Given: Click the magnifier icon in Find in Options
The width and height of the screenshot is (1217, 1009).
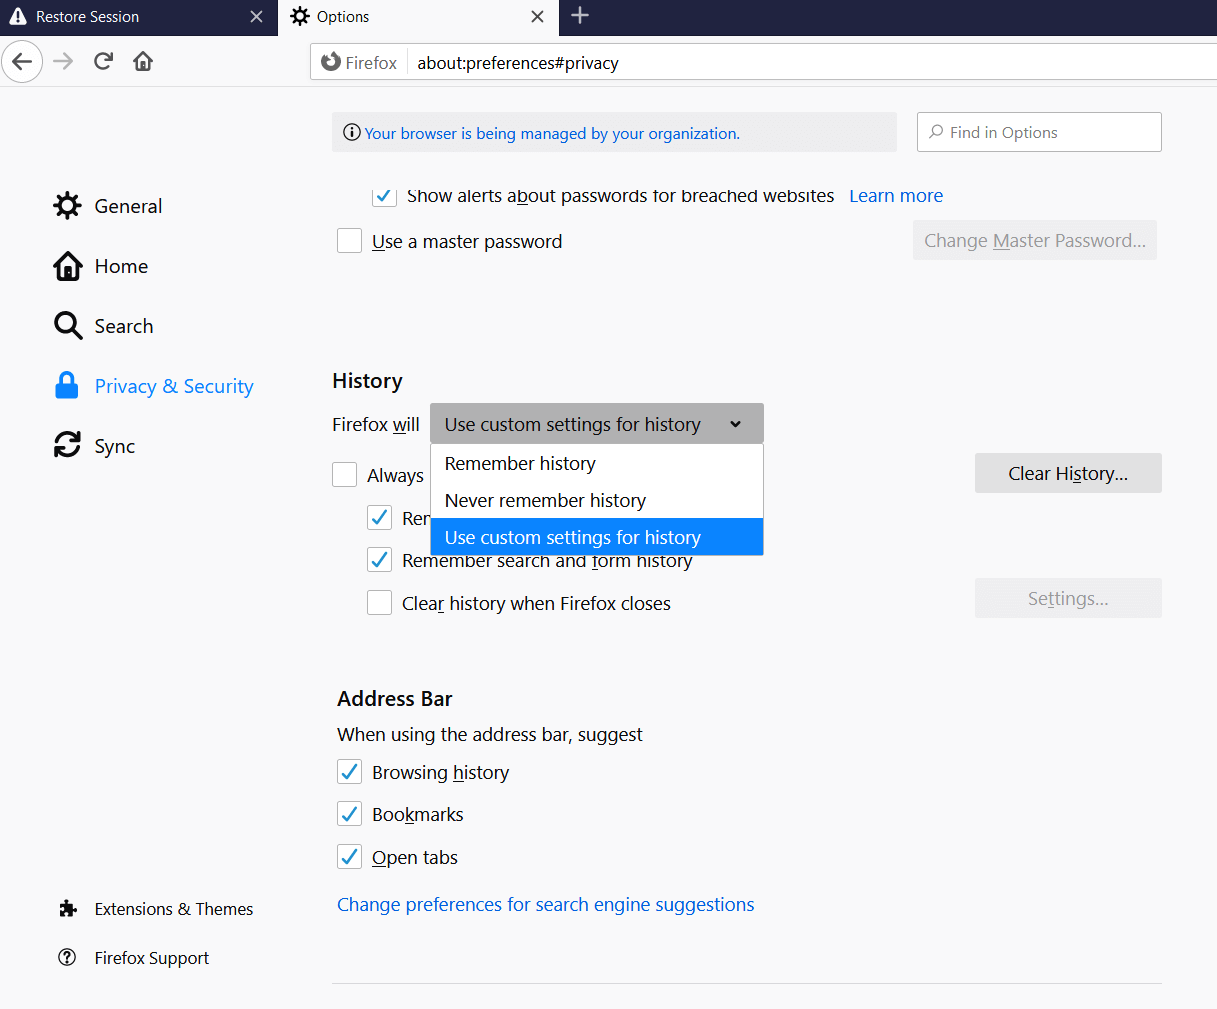Looking at the screenshot, I should pyautogui.click(x=936, y=132).
